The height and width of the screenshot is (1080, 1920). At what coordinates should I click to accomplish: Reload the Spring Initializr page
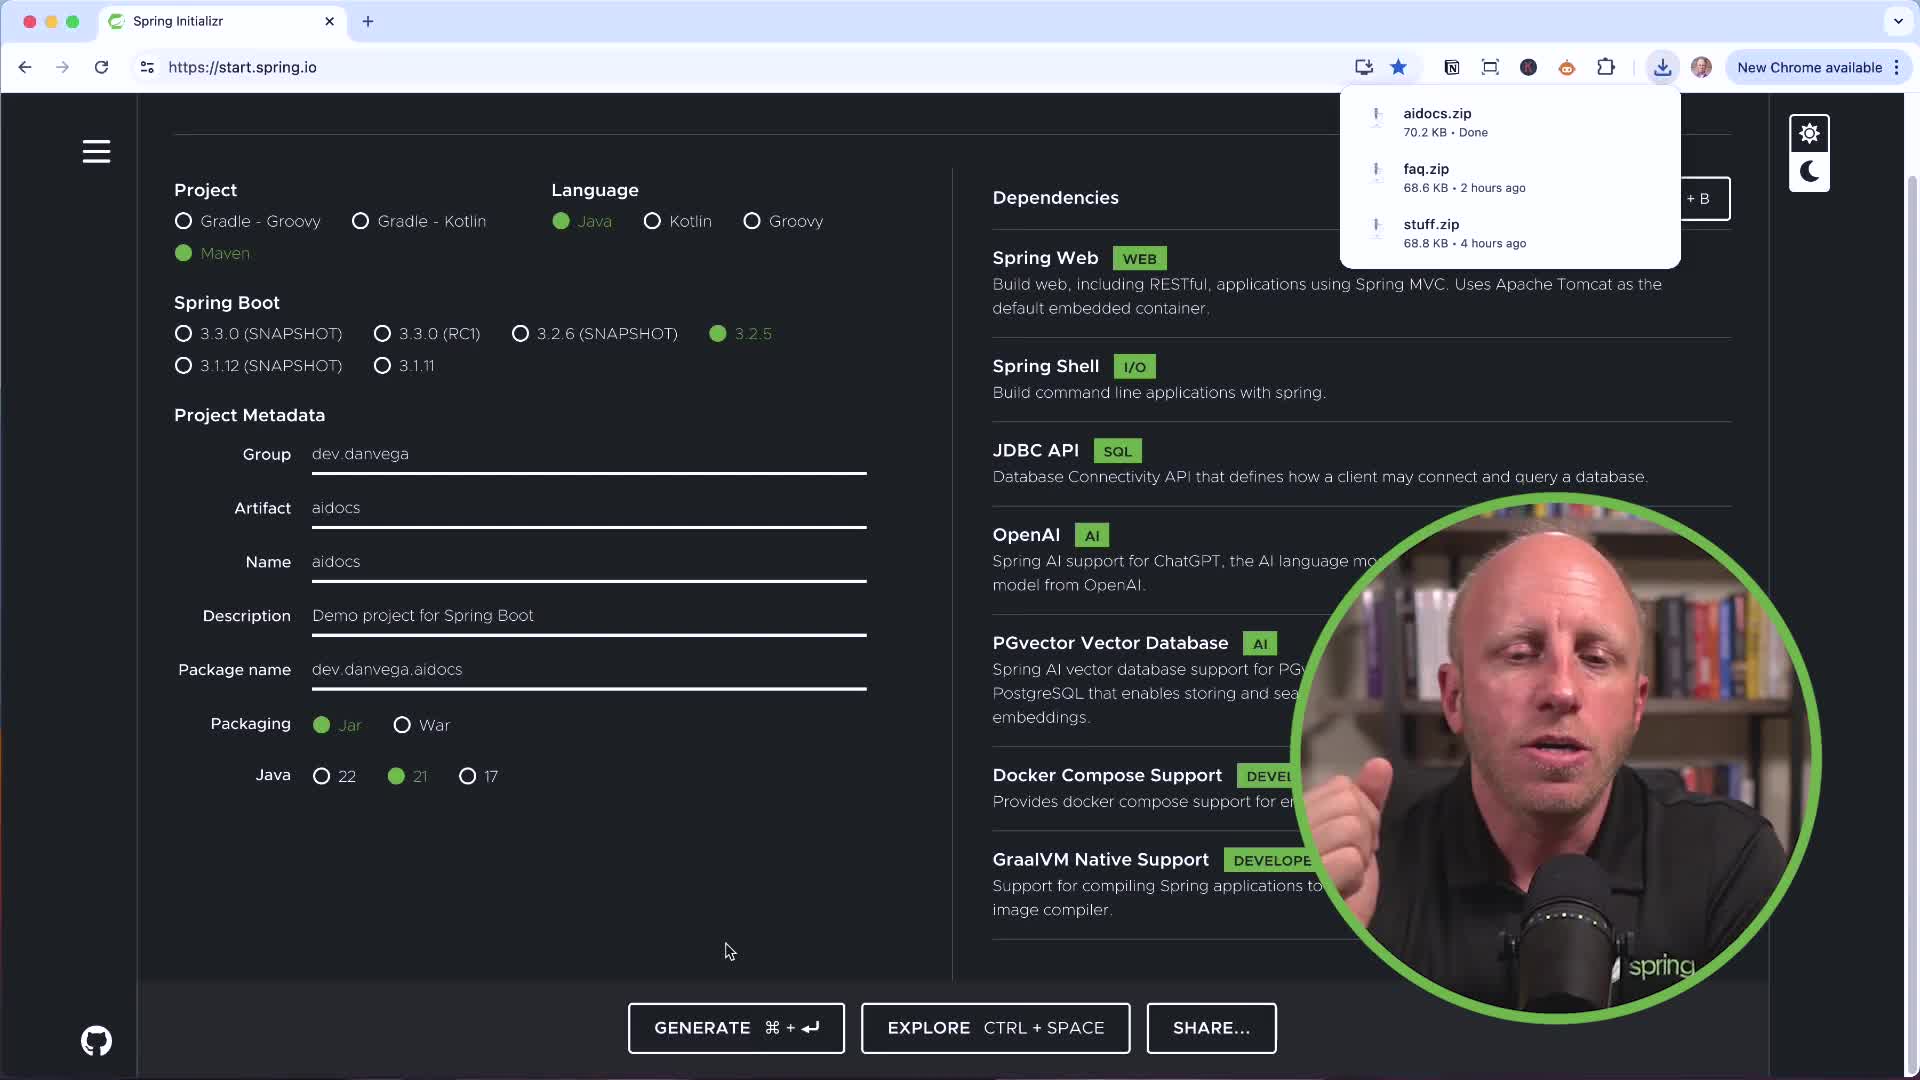[101, 67]
